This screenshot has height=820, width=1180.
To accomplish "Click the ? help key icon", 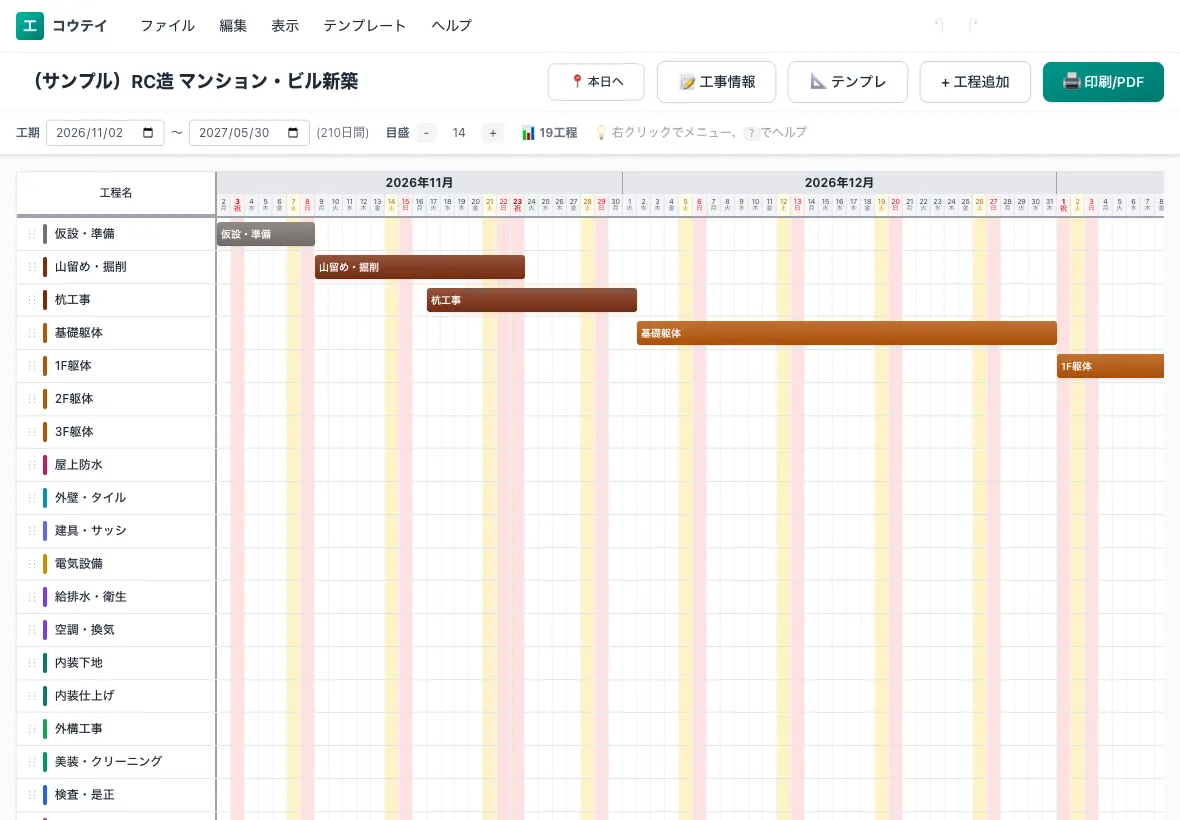I will (x=751, y=133).
